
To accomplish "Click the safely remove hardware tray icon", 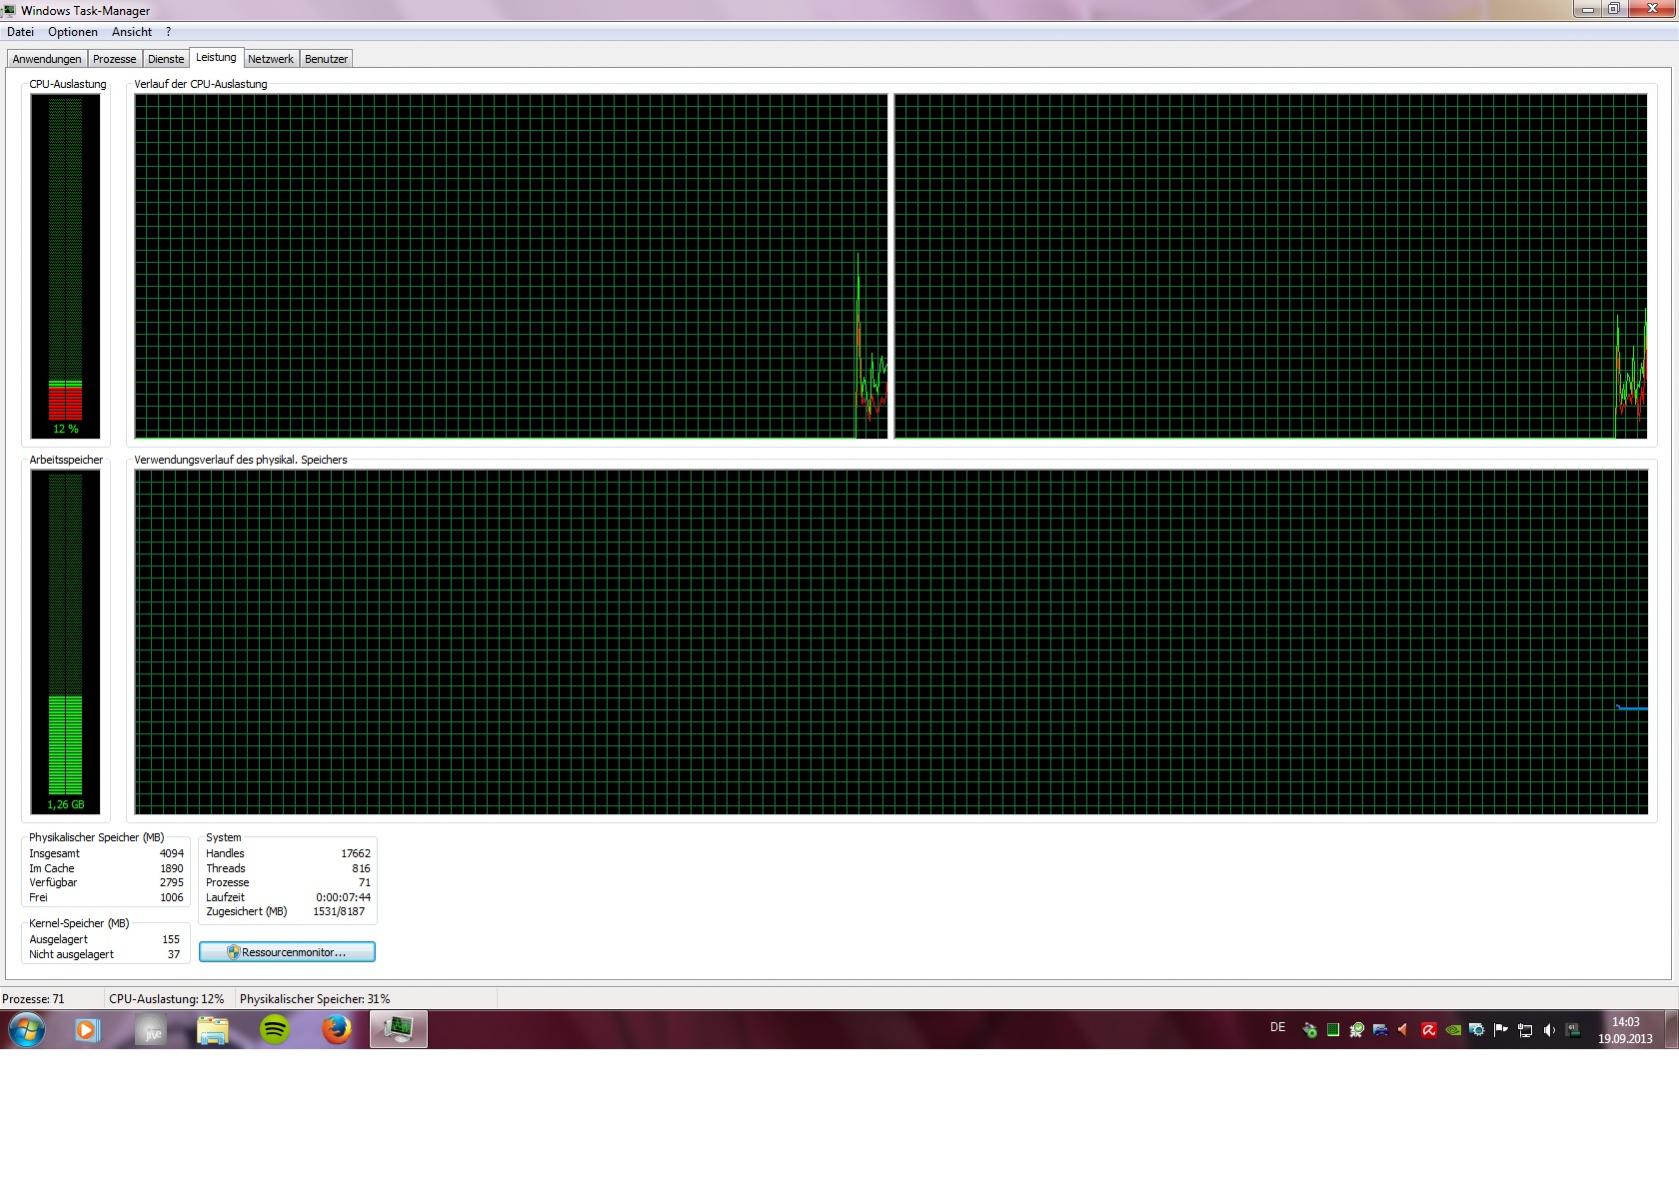I will click(1309, 1030).
